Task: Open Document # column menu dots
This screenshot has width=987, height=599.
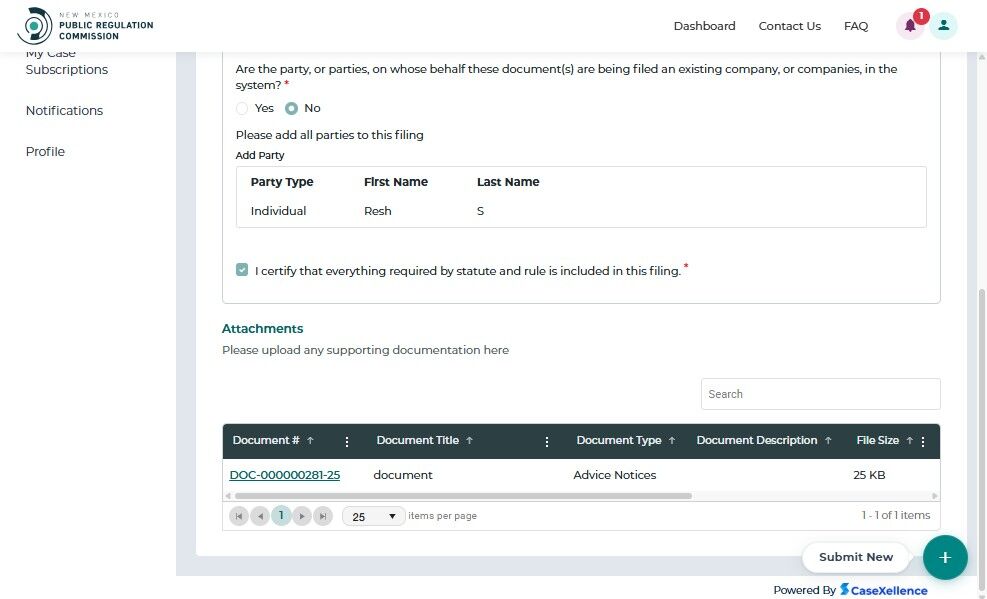Action: 347,442
